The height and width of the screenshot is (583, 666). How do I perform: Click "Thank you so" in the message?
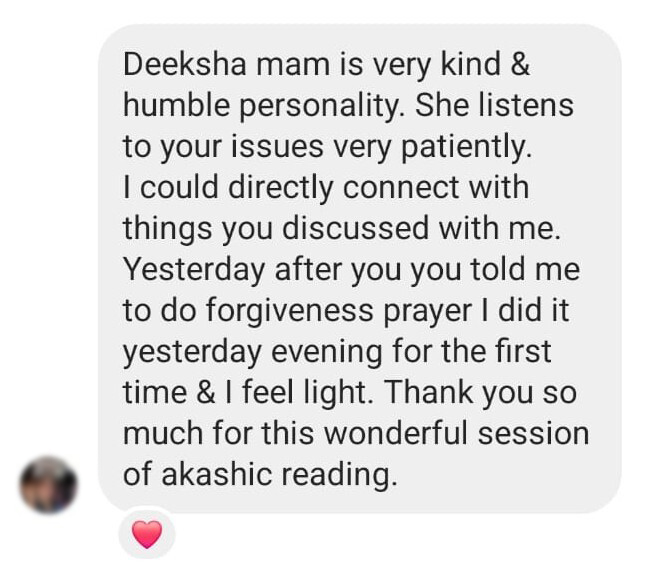pyautogui.click(x=481, y=392)
